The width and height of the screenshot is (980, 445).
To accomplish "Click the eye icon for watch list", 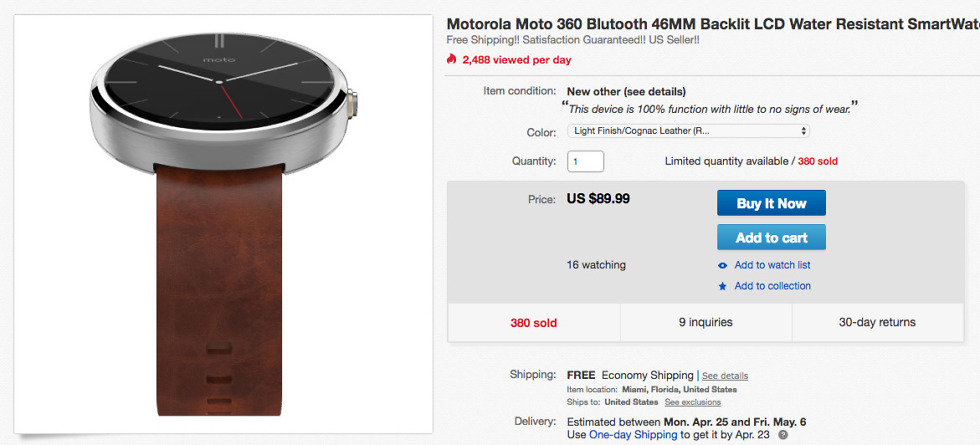I will pos(723,265).
